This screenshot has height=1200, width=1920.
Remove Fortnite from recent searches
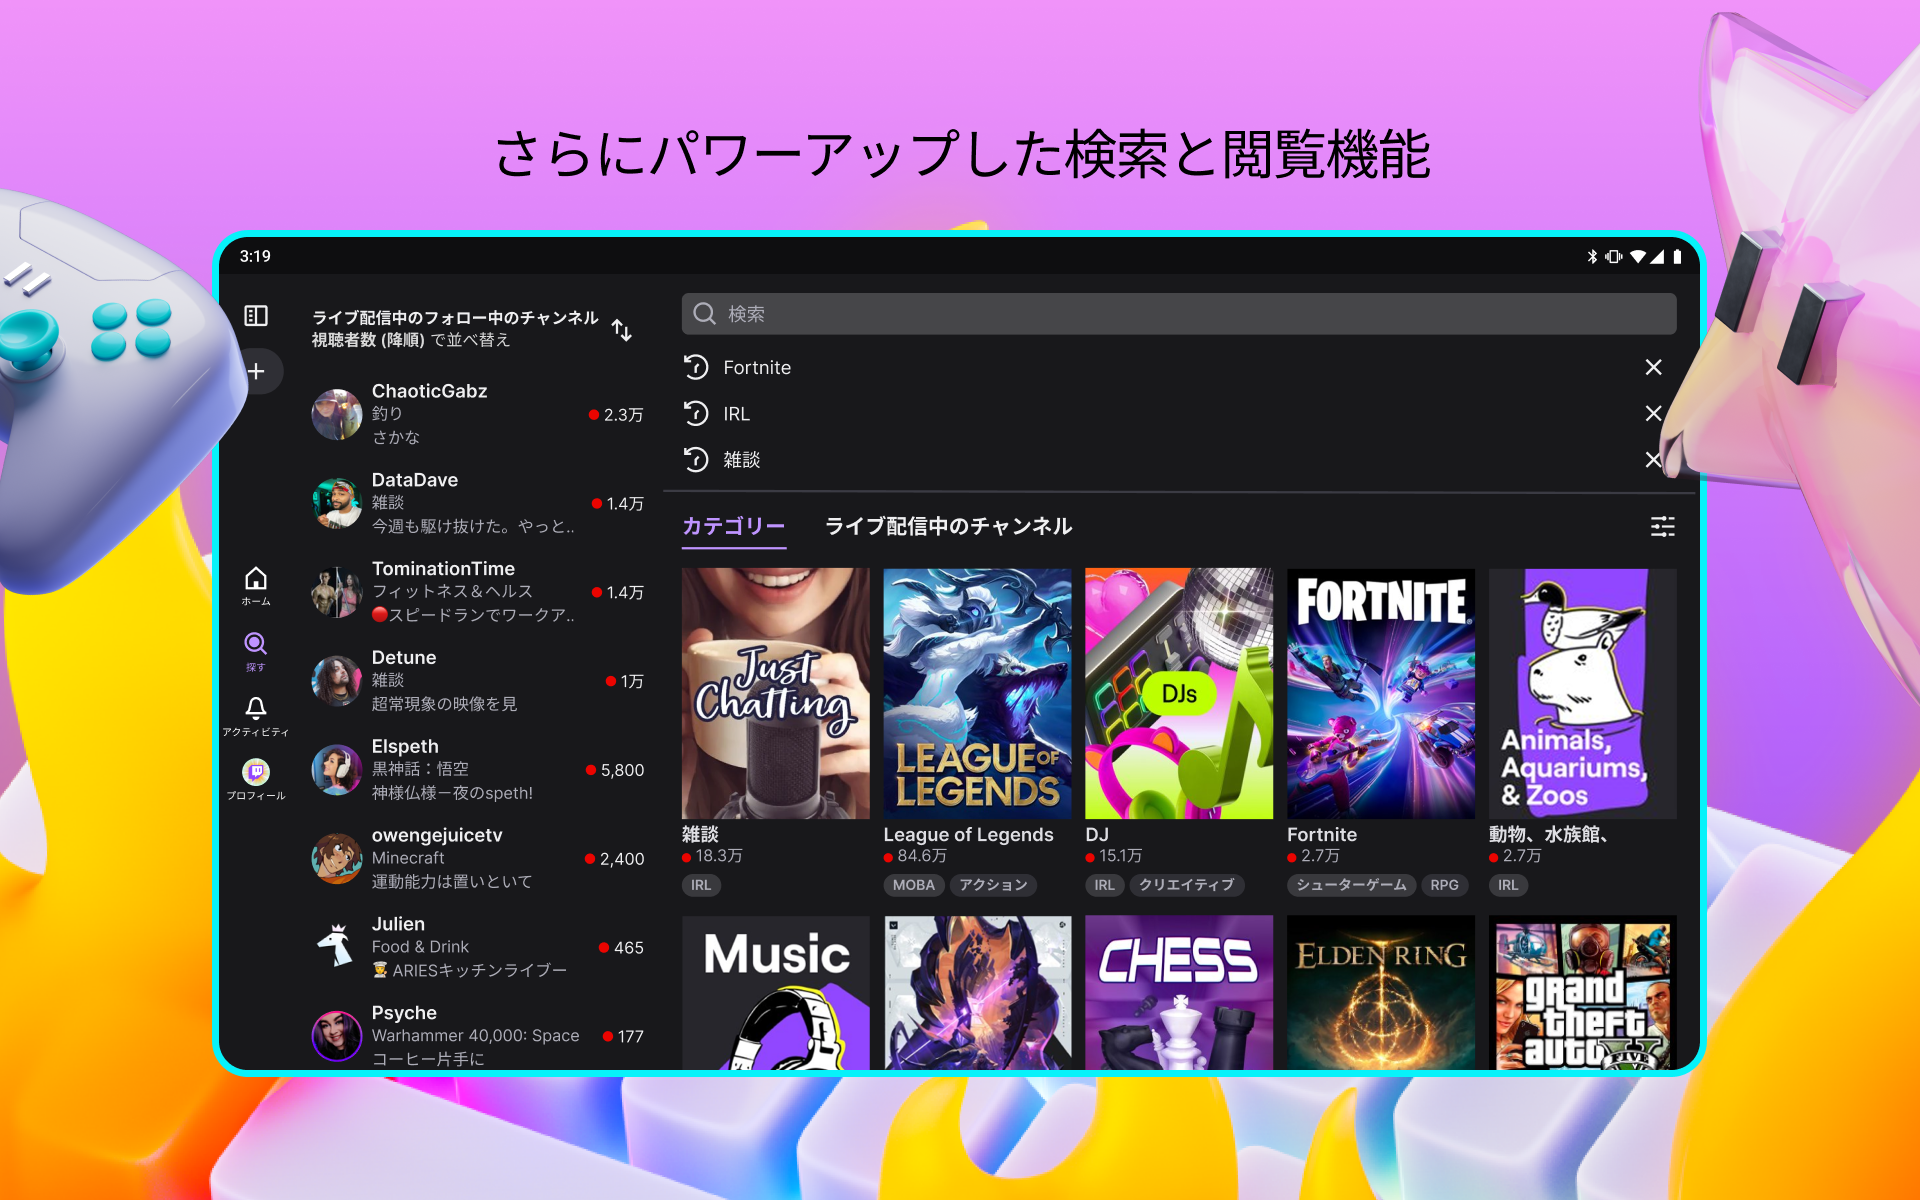pos(1653,367)
